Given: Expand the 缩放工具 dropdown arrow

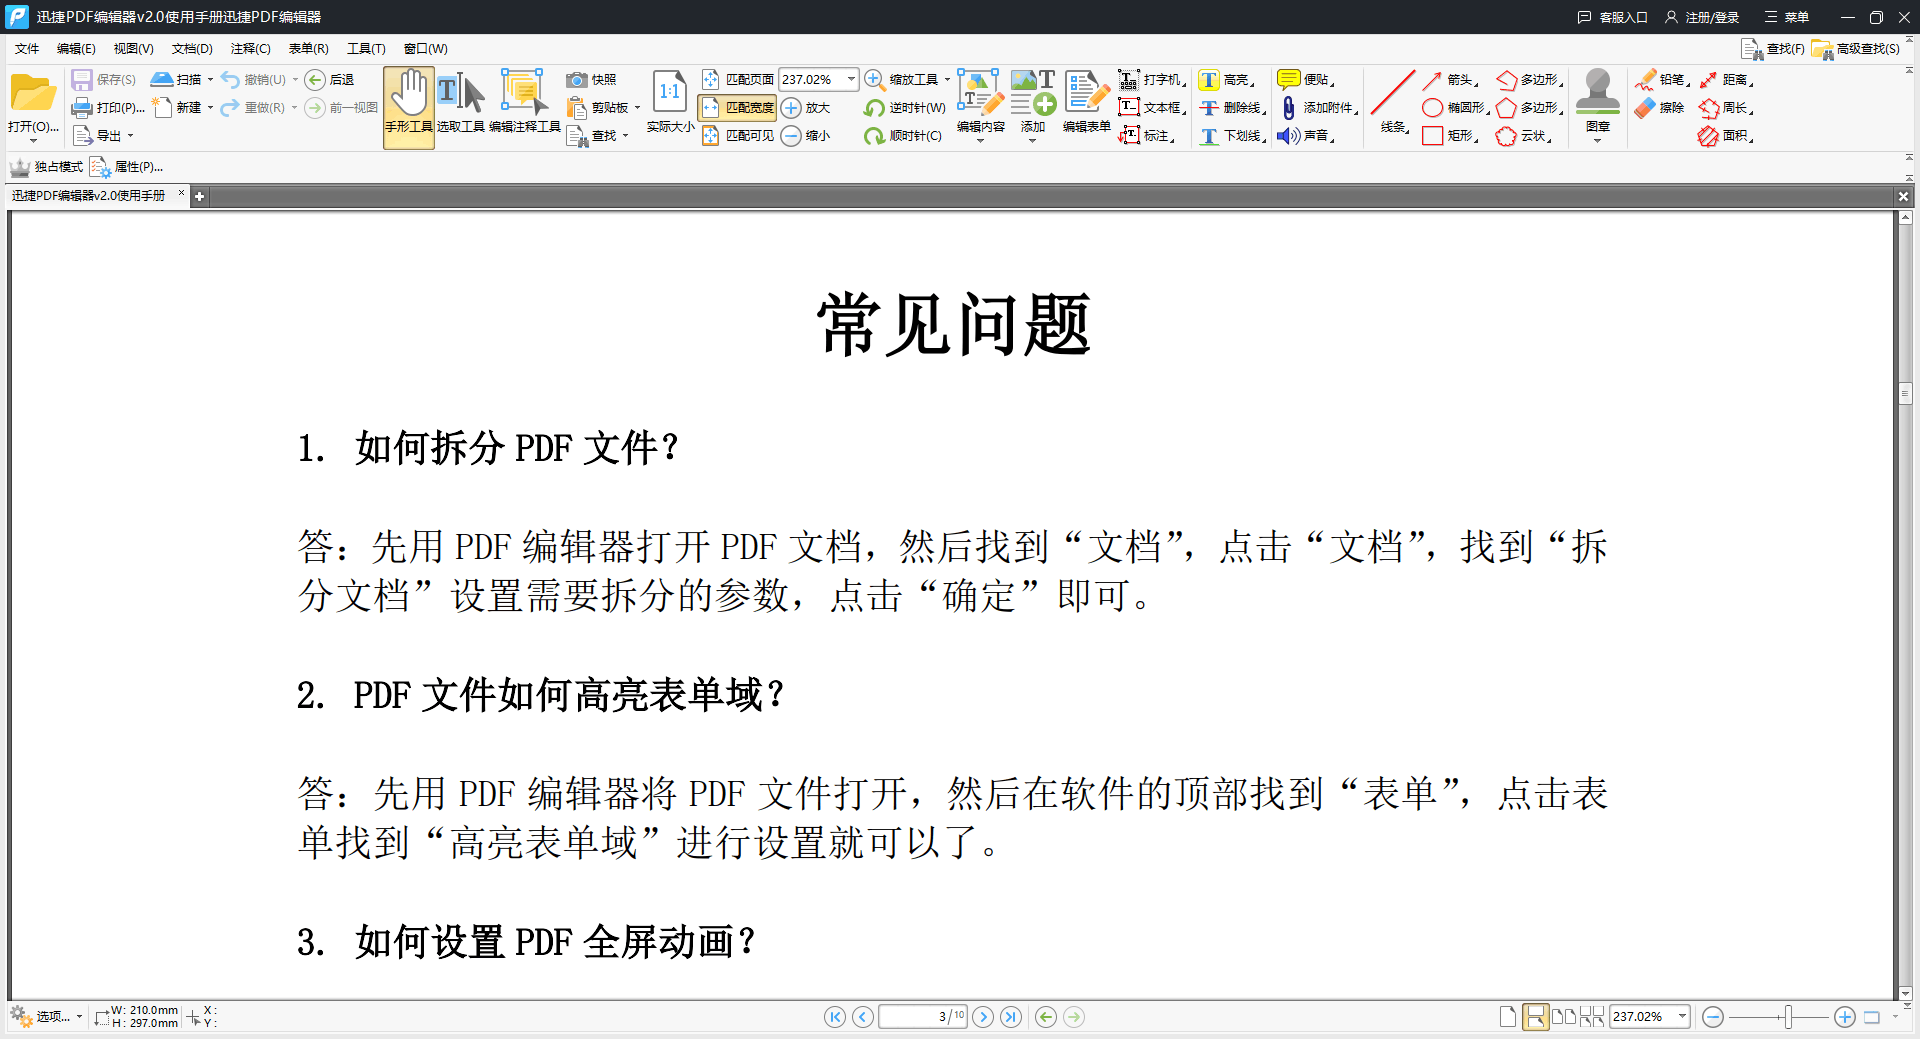Looking at the screenshot, I should pos(947,79).
